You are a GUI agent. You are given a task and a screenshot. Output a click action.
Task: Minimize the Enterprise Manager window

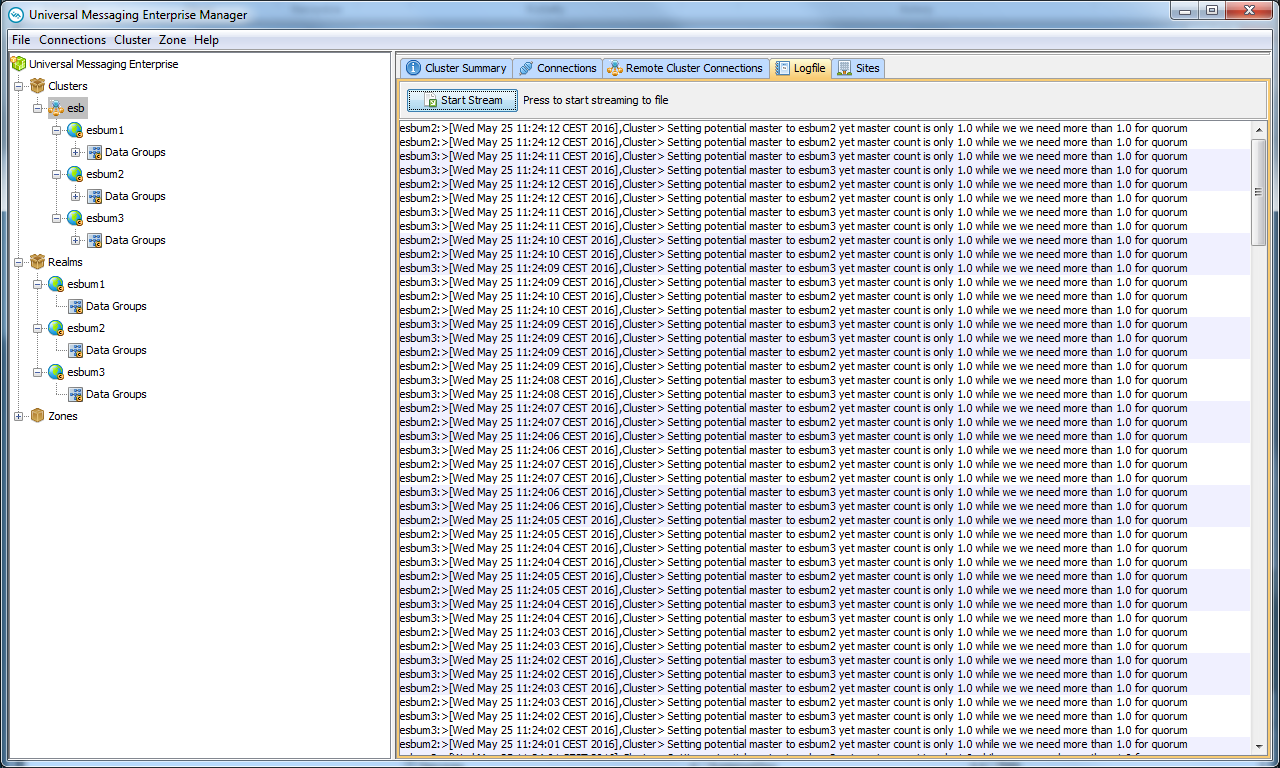(1184, 10)
